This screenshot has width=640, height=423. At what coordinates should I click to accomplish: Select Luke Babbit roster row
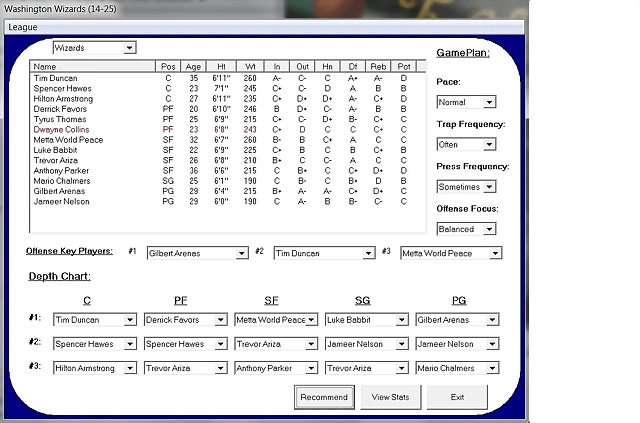click(228, 150)
